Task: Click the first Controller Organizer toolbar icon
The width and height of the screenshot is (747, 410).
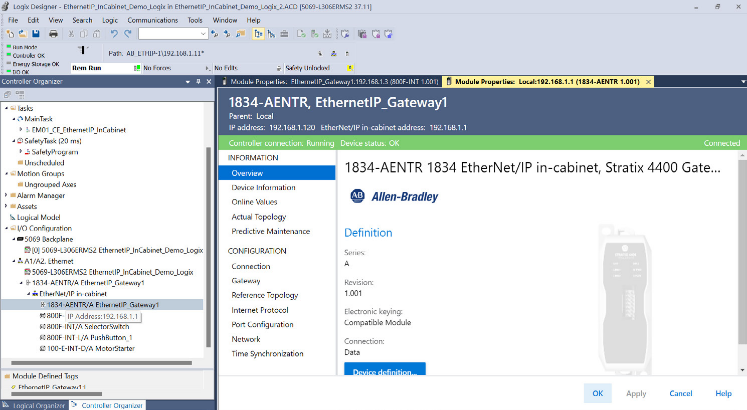Action: click(7, 94)
